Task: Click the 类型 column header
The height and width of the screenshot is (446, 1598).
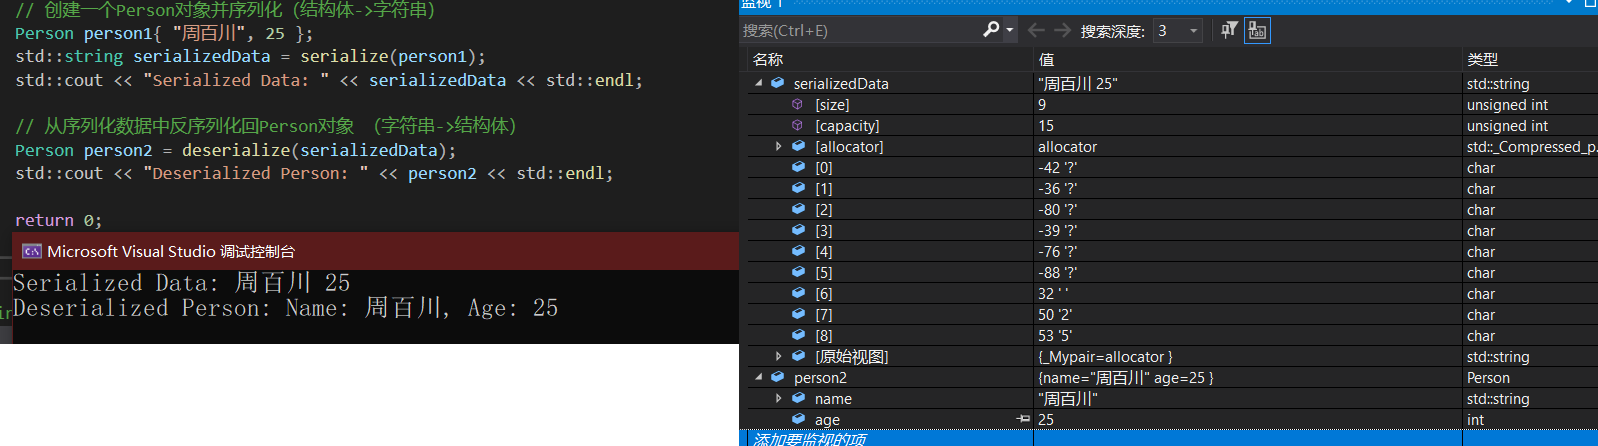Action: (x=1530, y=60)
